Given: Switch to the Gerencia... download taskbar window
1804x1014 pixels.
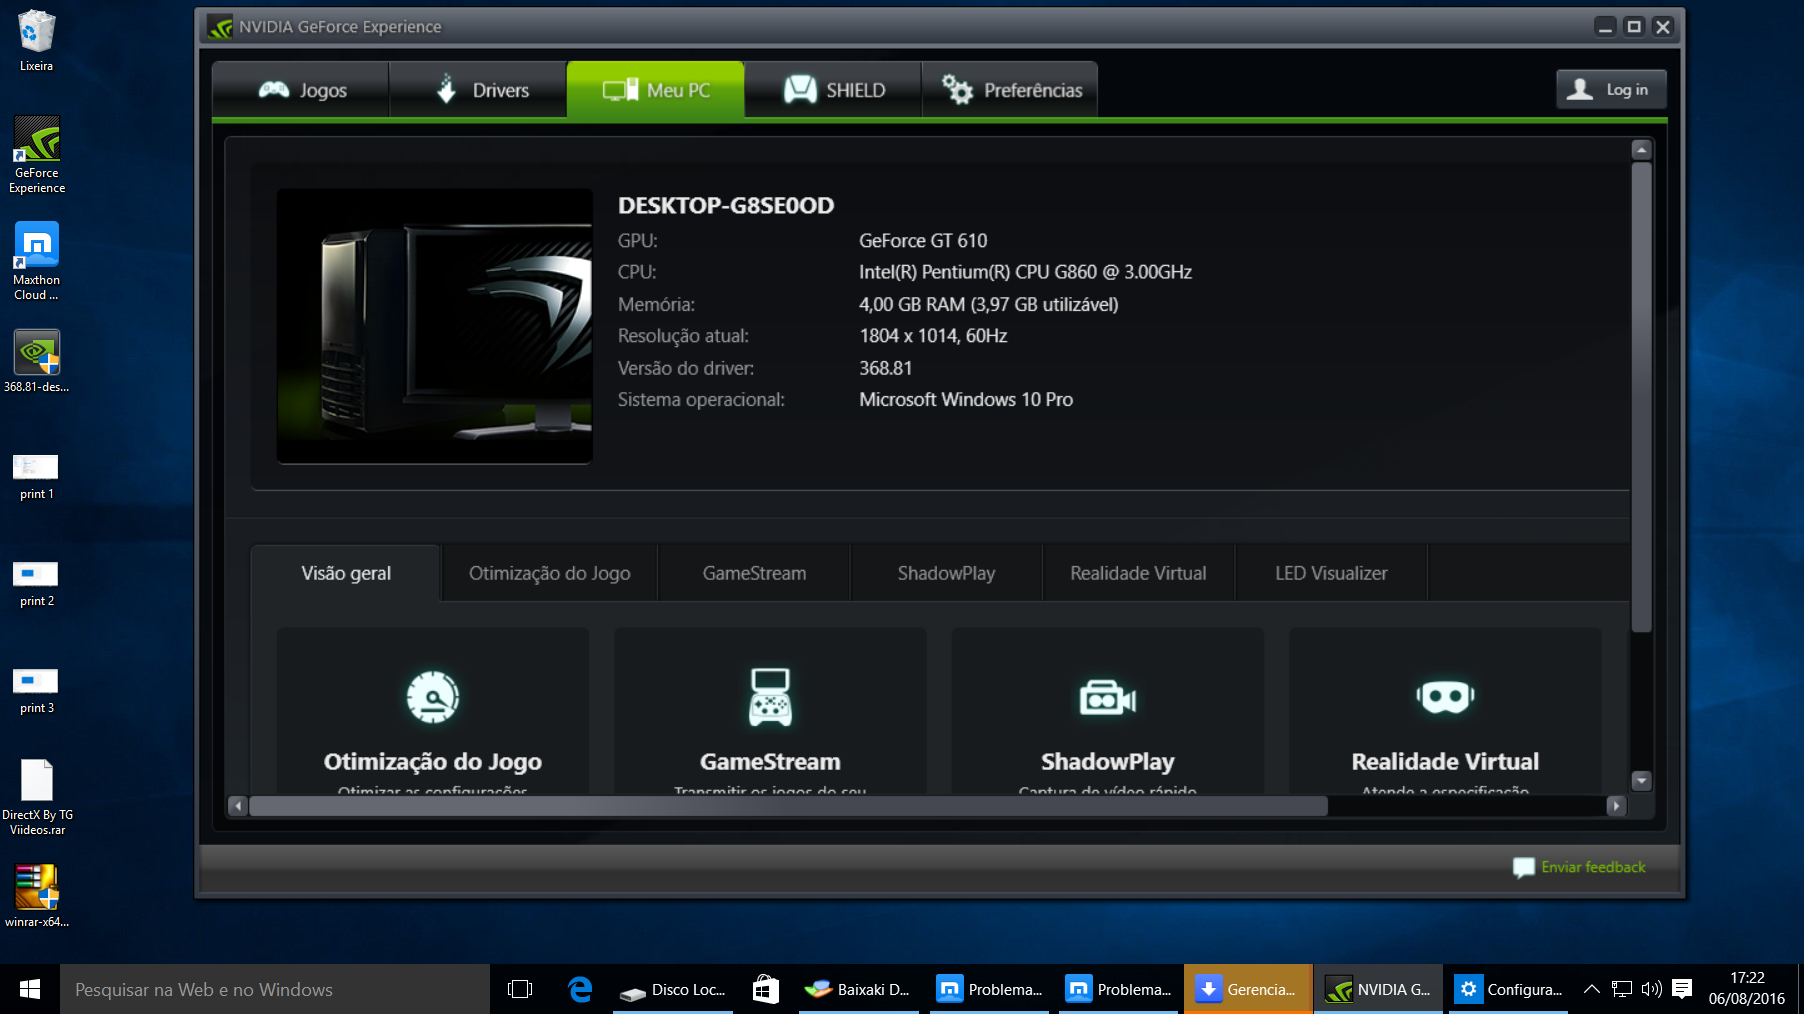Looking at the screenshot, I should (1248, 989).
